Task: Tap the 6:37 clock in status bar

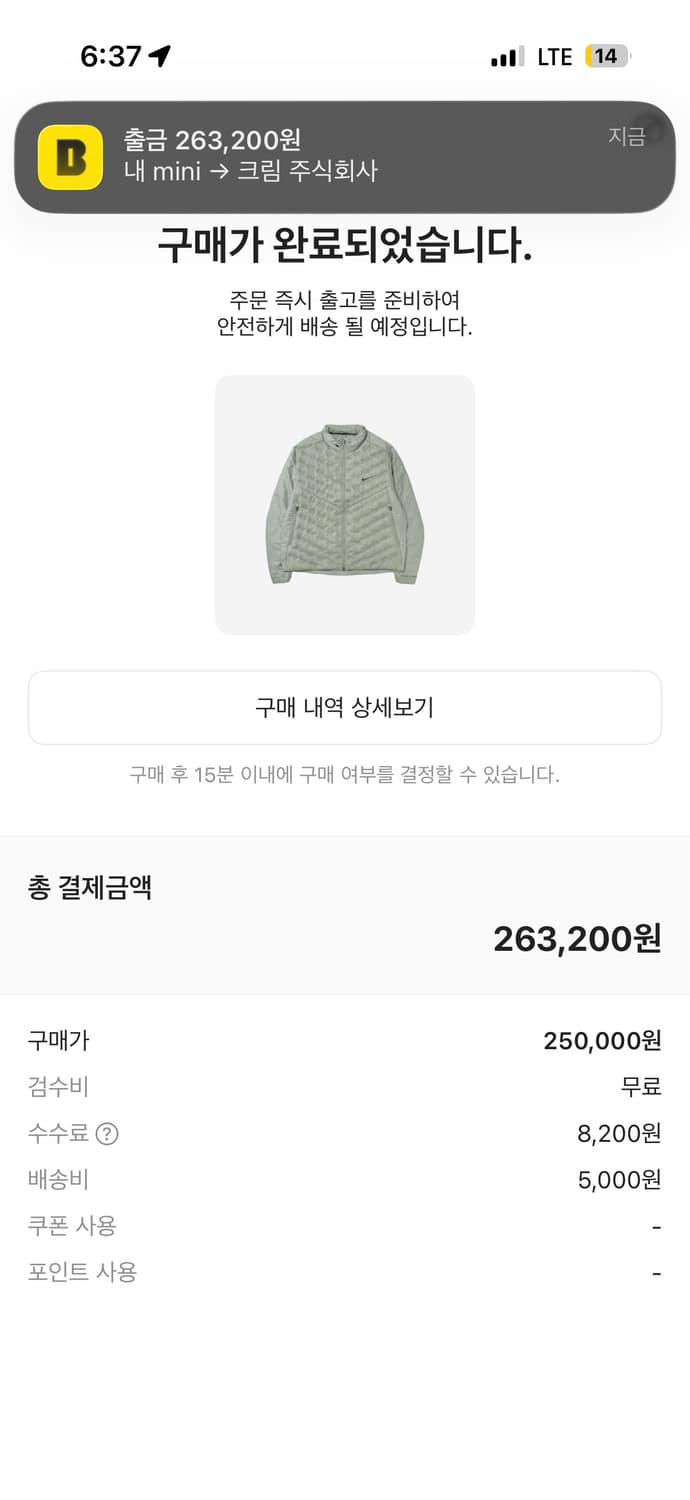Action: (111, 56)
